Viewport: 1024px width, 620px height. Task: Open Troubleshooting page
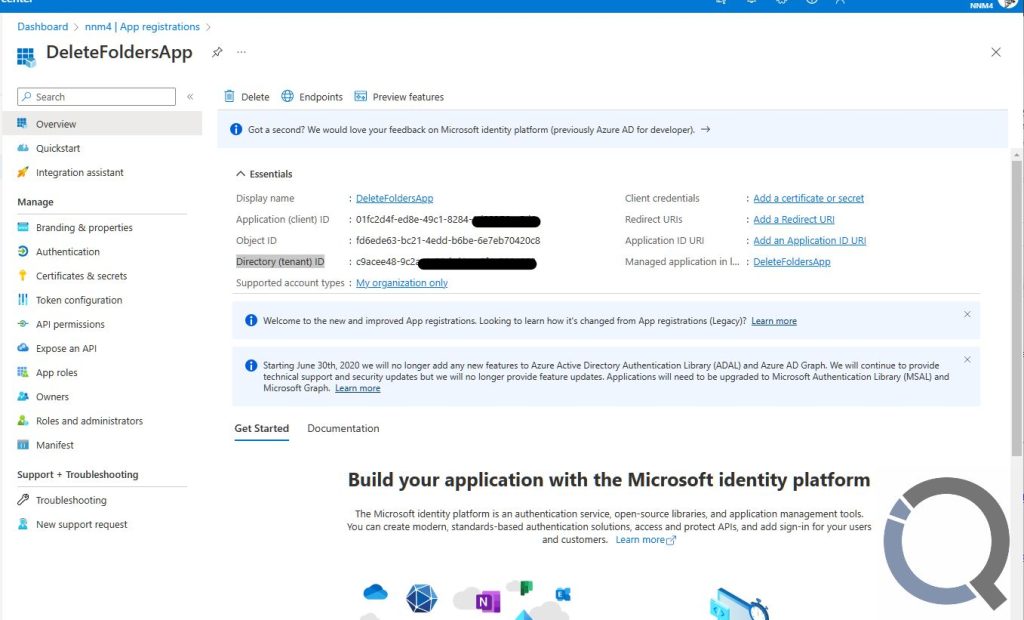pyautogui.click(x=71, y=500)
